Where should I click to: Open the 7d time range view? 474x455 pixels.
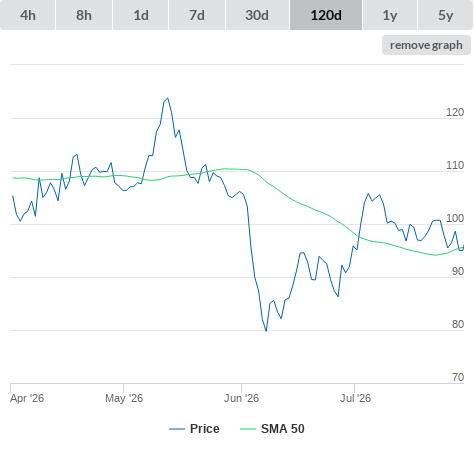(197, 15)
